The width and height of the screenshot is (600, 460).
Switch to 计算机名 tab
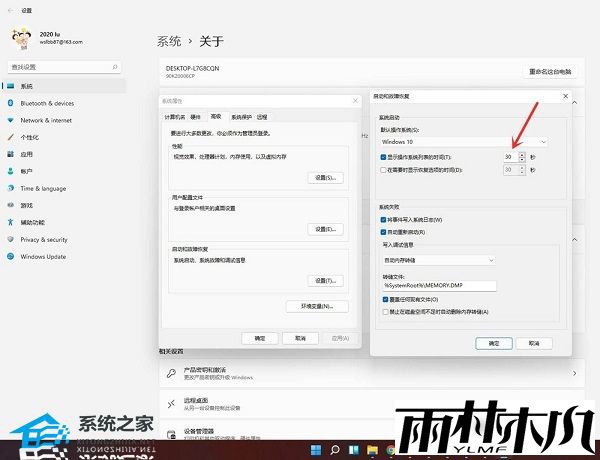click(x=175, y=117)
